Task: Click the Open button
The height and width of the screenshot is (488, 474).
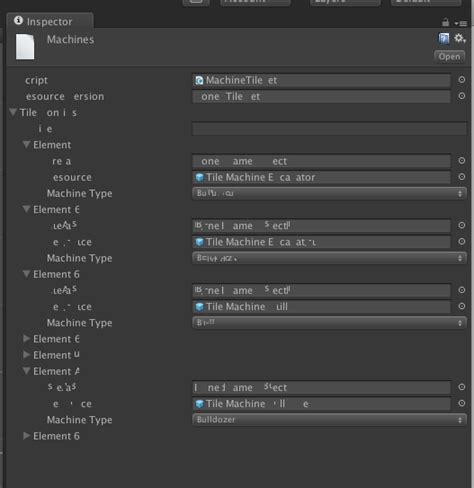Action: pyautogui.click(x=449, y=57)
